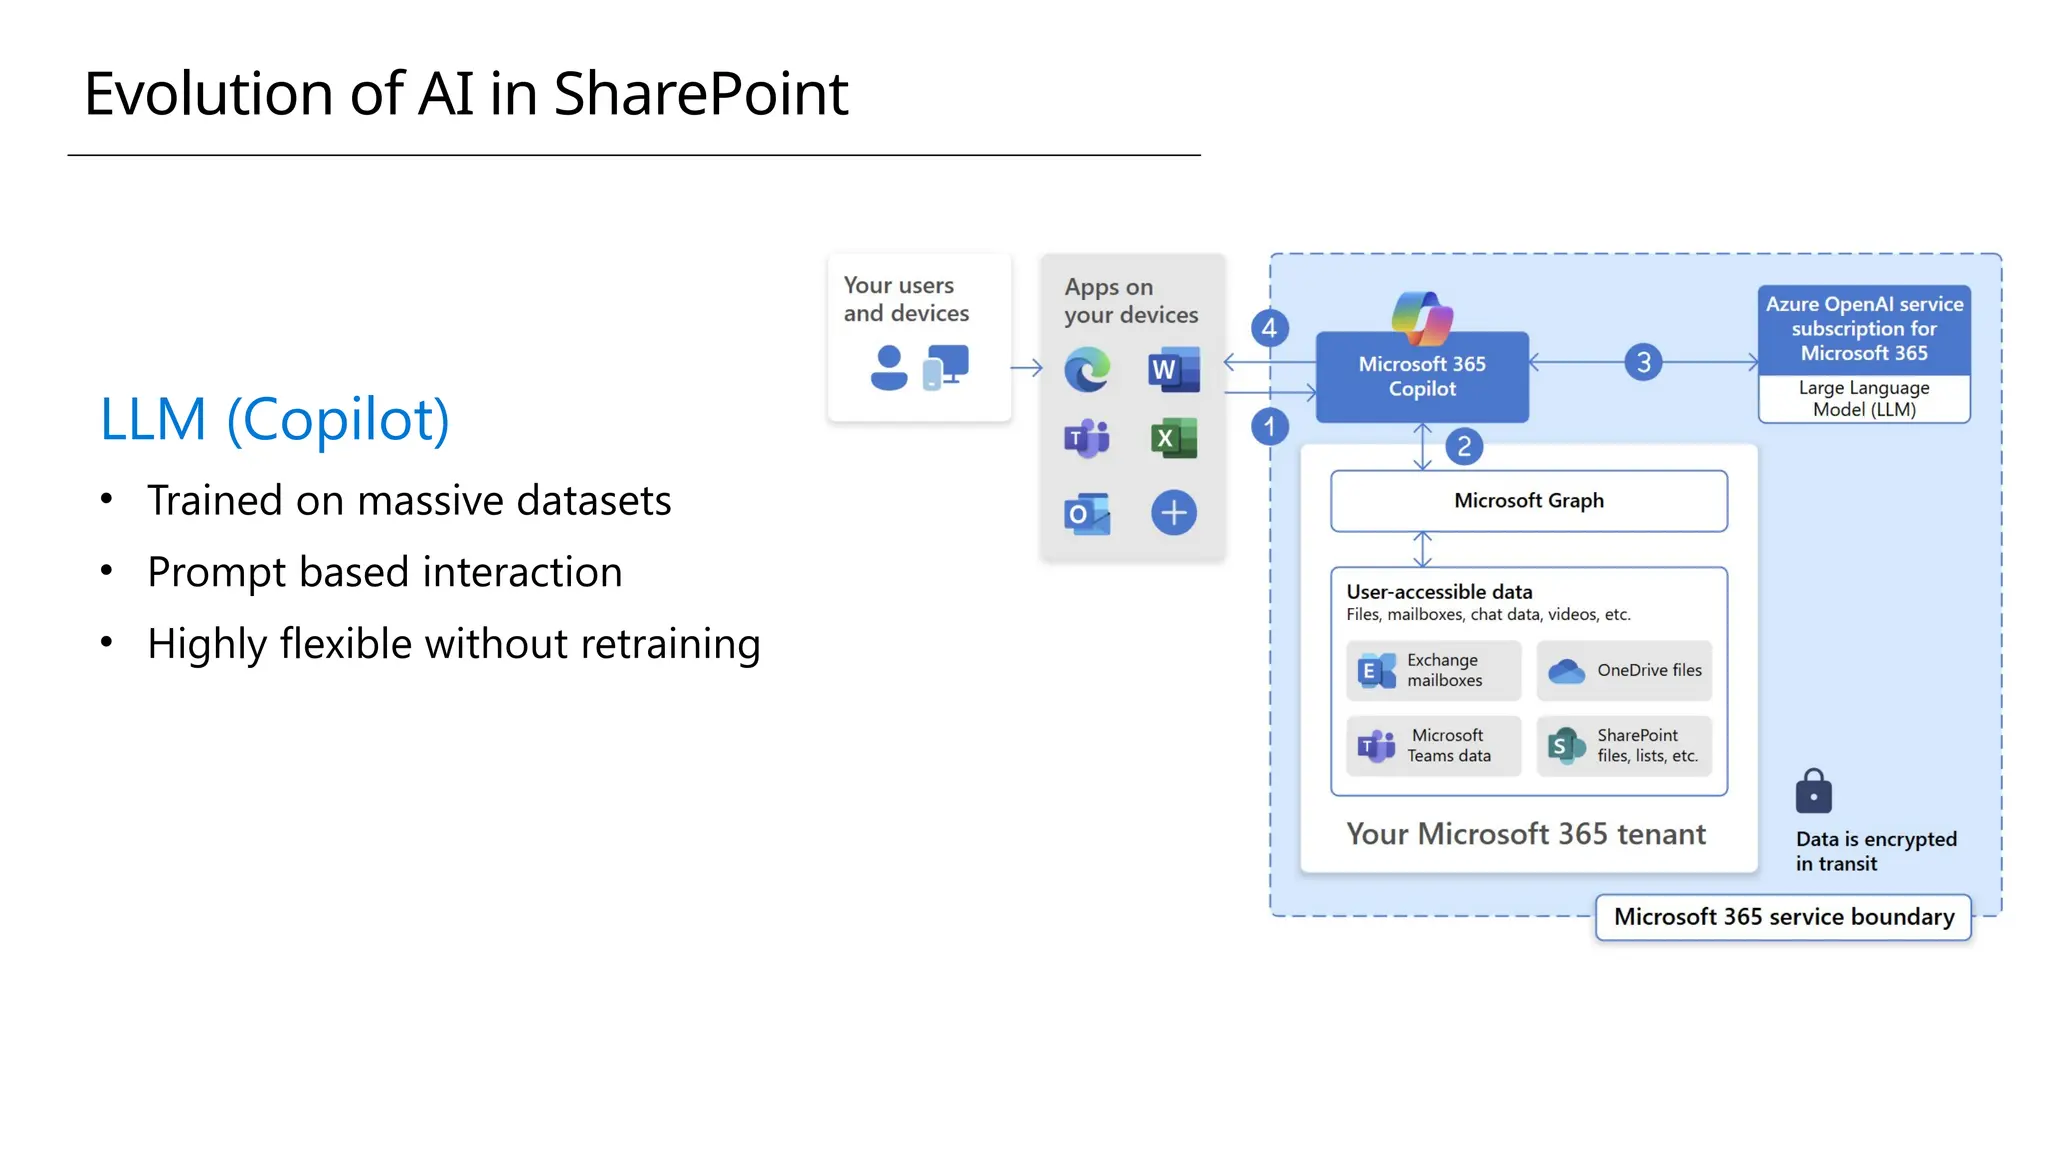The width and height of the screenshot is (2048, 1152).
Task: Click the numbered circle 3
Action: [1643, 362]
